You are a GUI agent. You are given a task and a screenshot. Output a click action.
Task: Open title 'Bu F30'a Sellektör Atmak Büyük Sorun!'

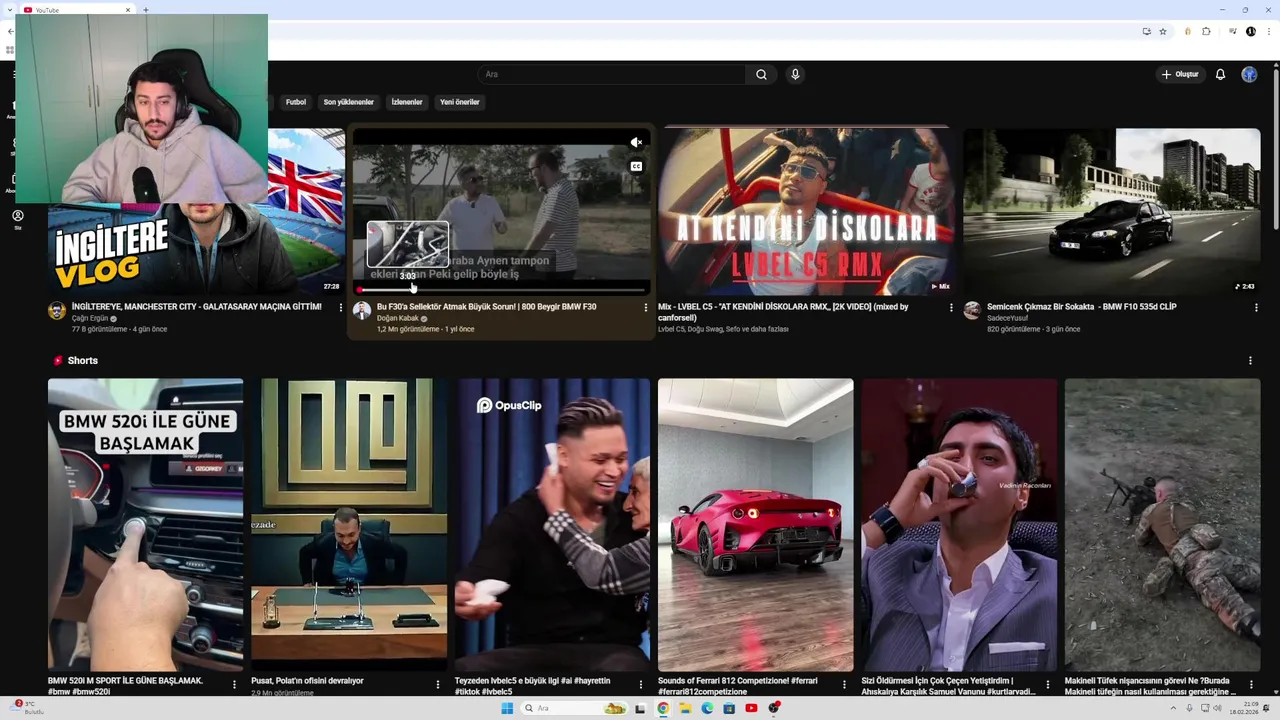[x=486, y=307]
